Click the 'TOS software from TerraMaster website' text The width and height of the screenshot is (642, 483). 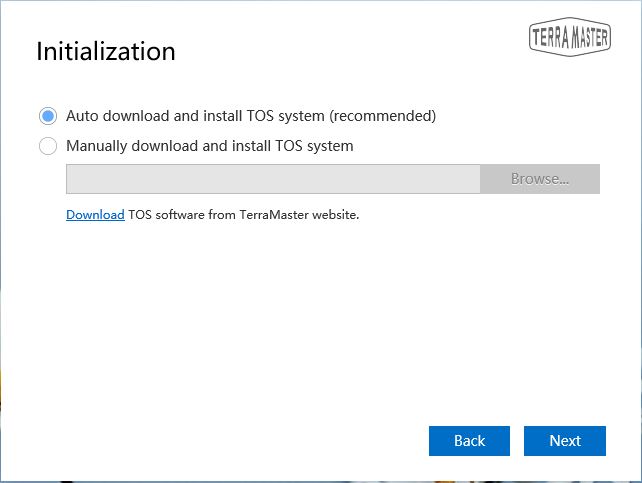click(x=243, y=215)
